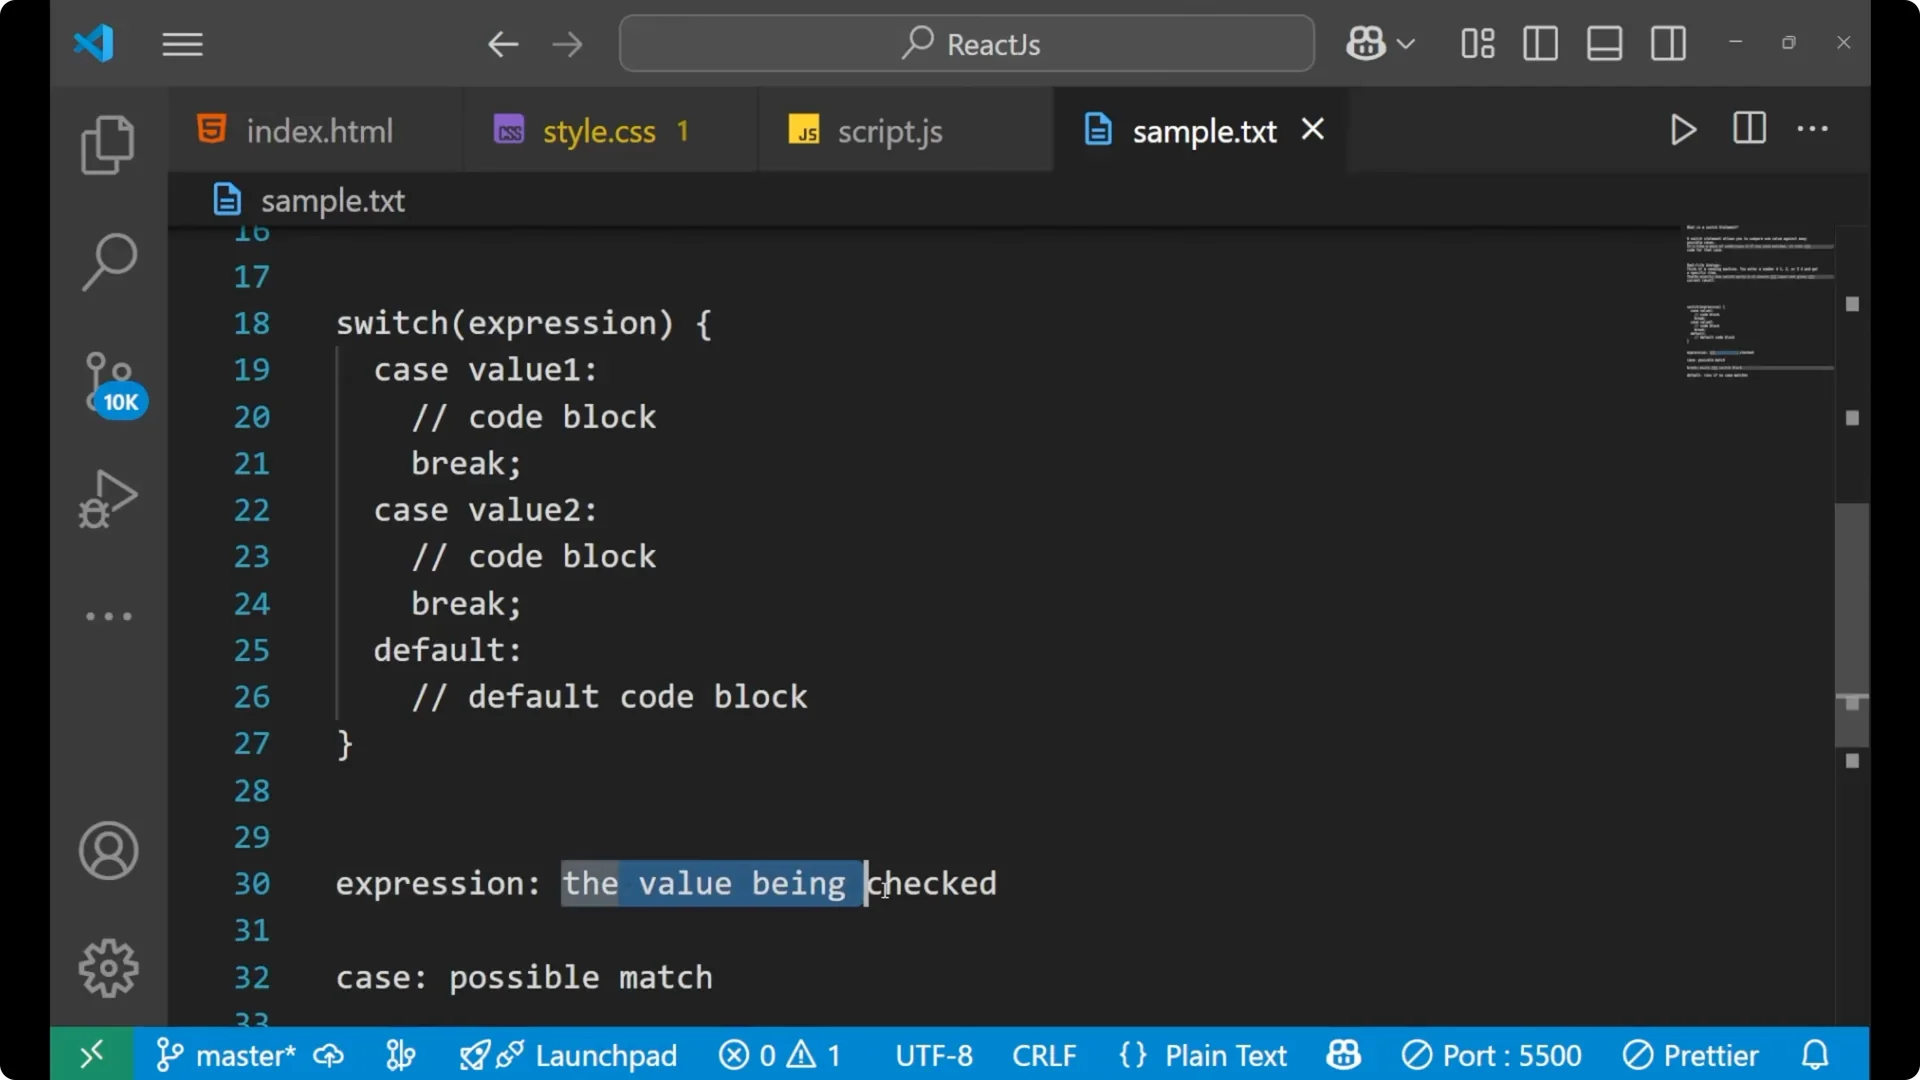Screen dimensions: 1920x1080
Task: Toggle the secondary sidebar visibility
Action: (x=1668, y=43)
